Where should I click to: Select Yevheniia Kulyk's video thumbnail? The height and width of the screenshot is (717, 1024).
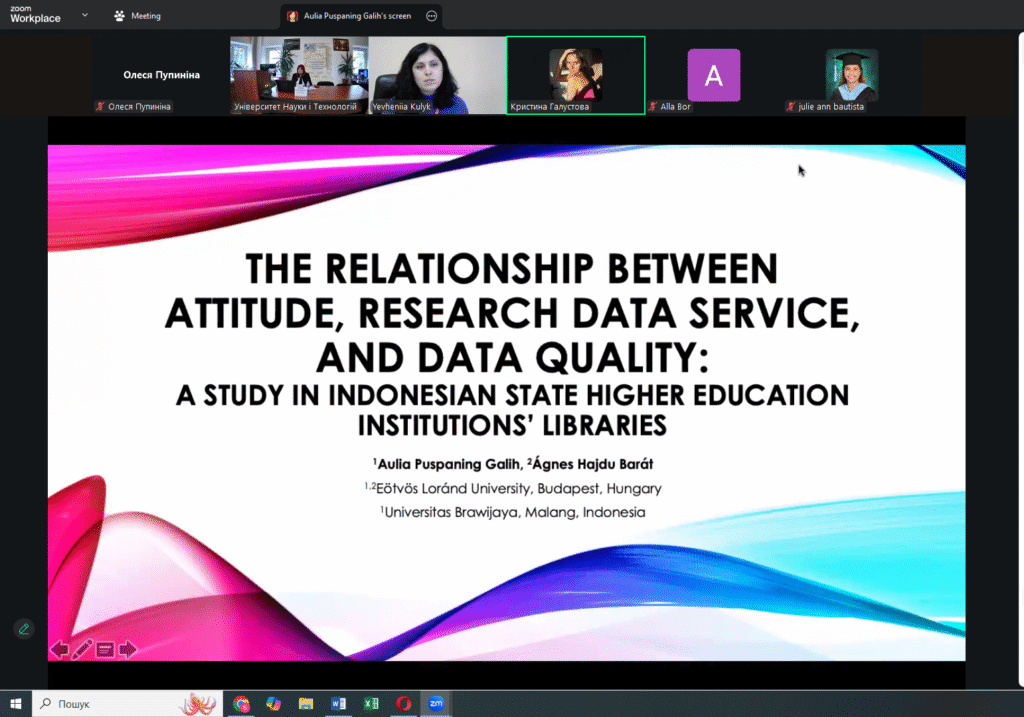pyautogui.click(x=437, y=75)
